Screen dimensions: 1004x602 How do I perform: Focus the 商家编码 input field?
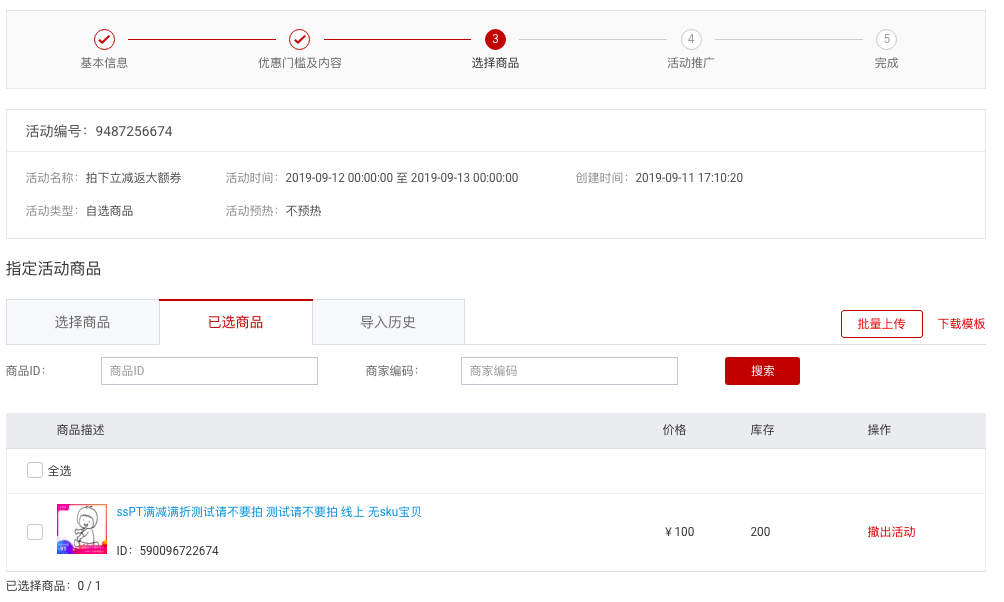569,371
